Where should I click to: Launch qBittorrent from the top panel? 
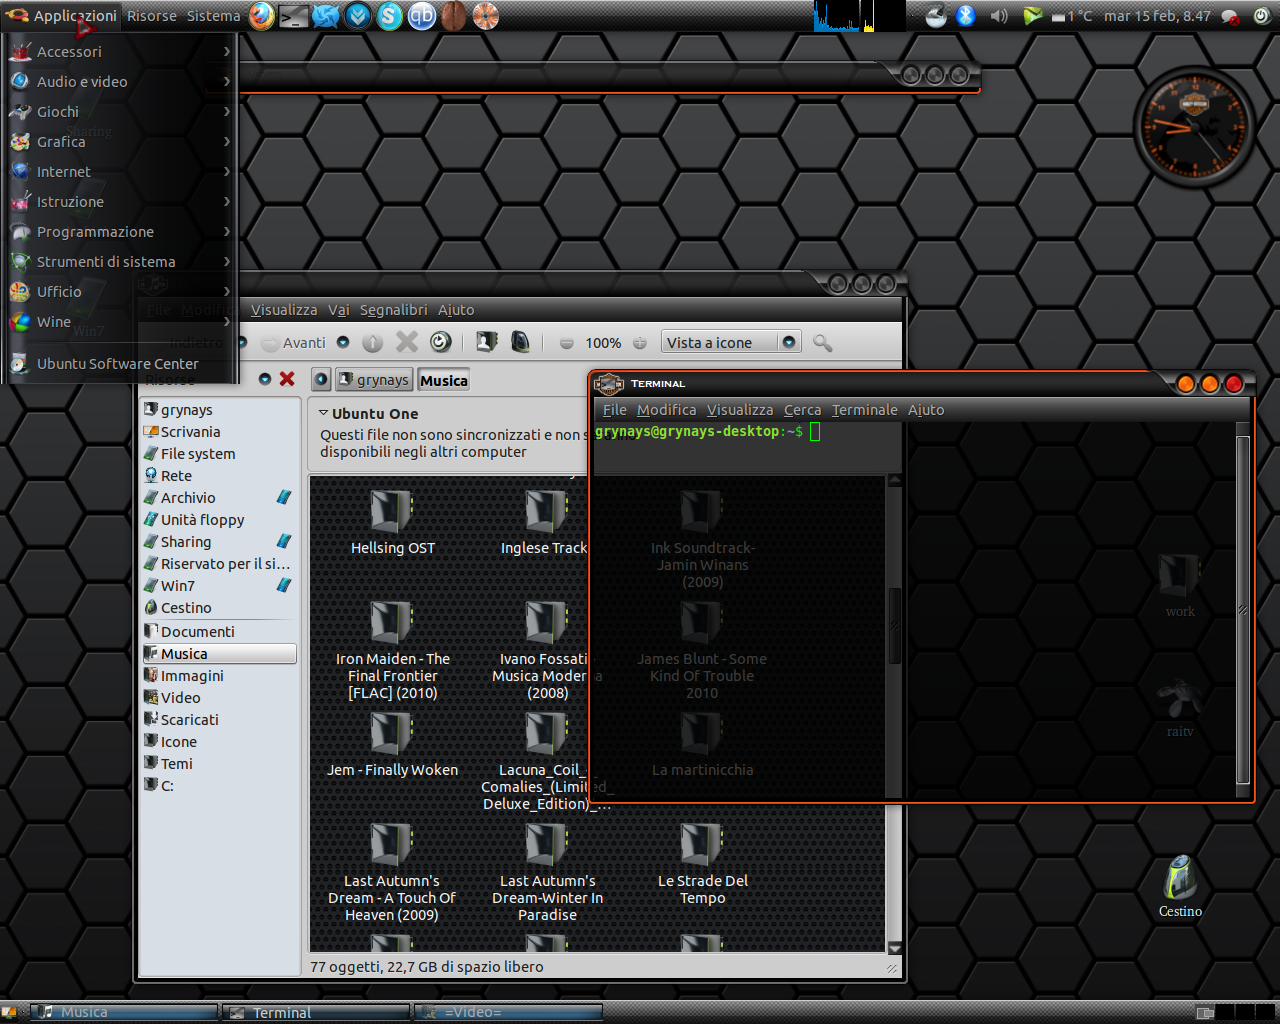pyautogui.click(x=422, y=16)
